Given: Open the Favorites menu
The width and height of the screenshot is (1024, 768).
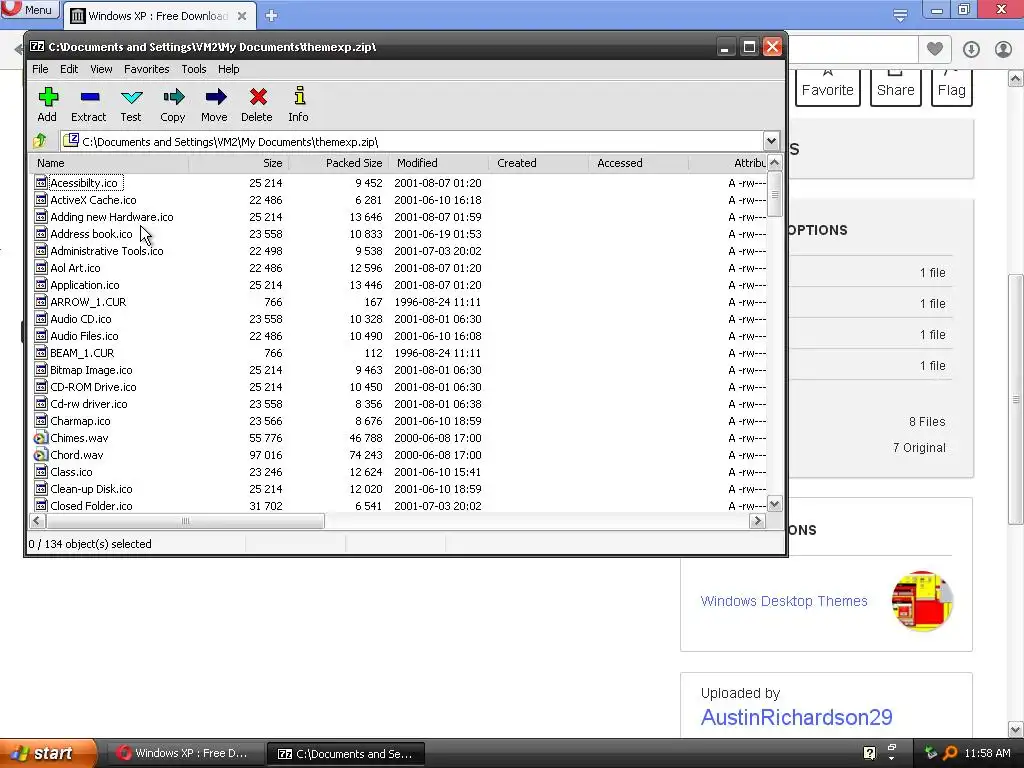Looking at the screenshot, I should tap(146, 69).
